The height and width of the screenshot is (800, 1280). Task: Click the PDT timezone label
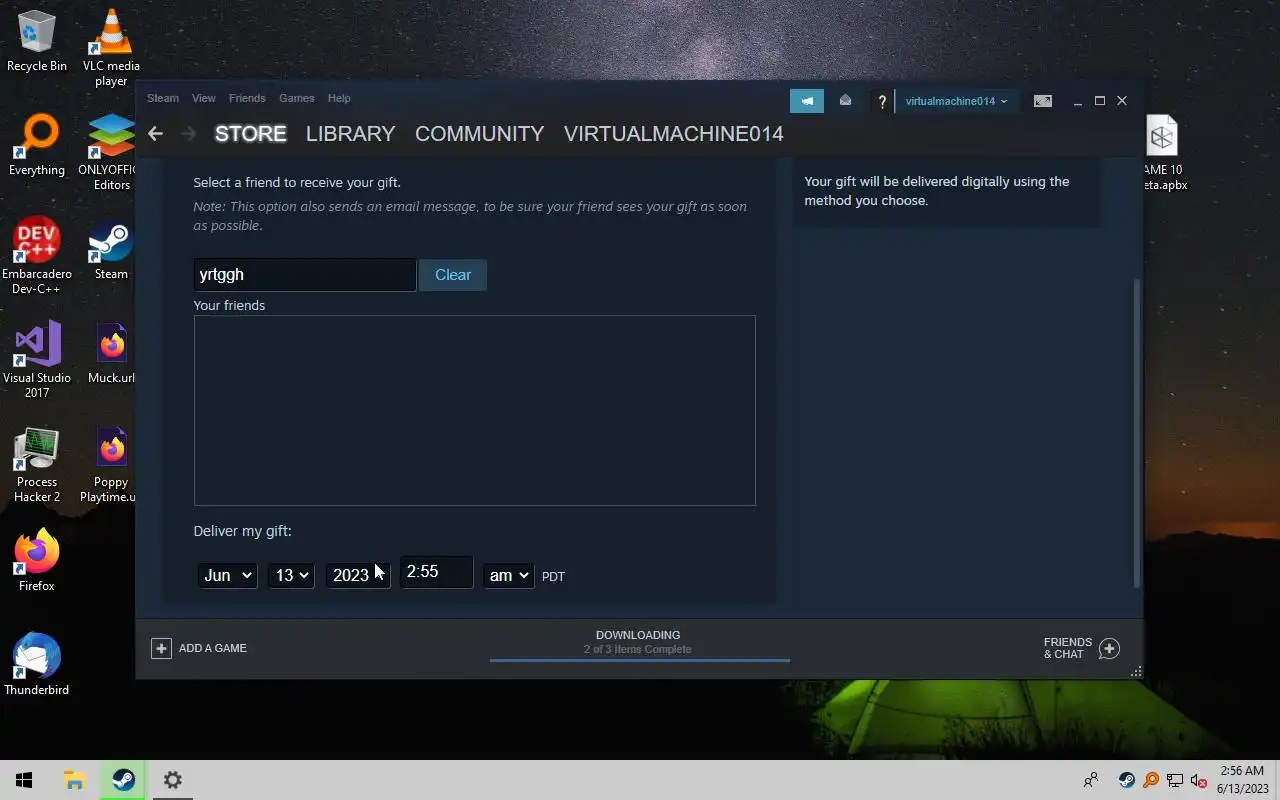553,576
